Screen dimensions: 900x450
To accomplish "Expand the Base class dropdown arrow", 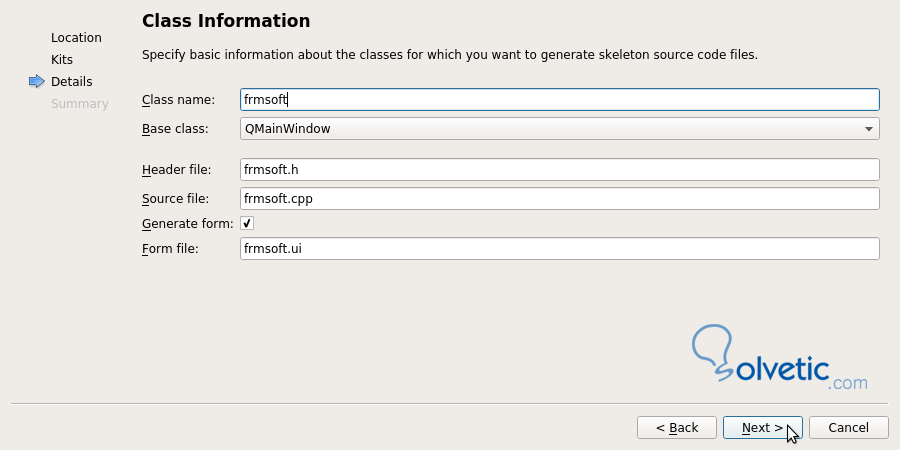I will coord(868,129).
